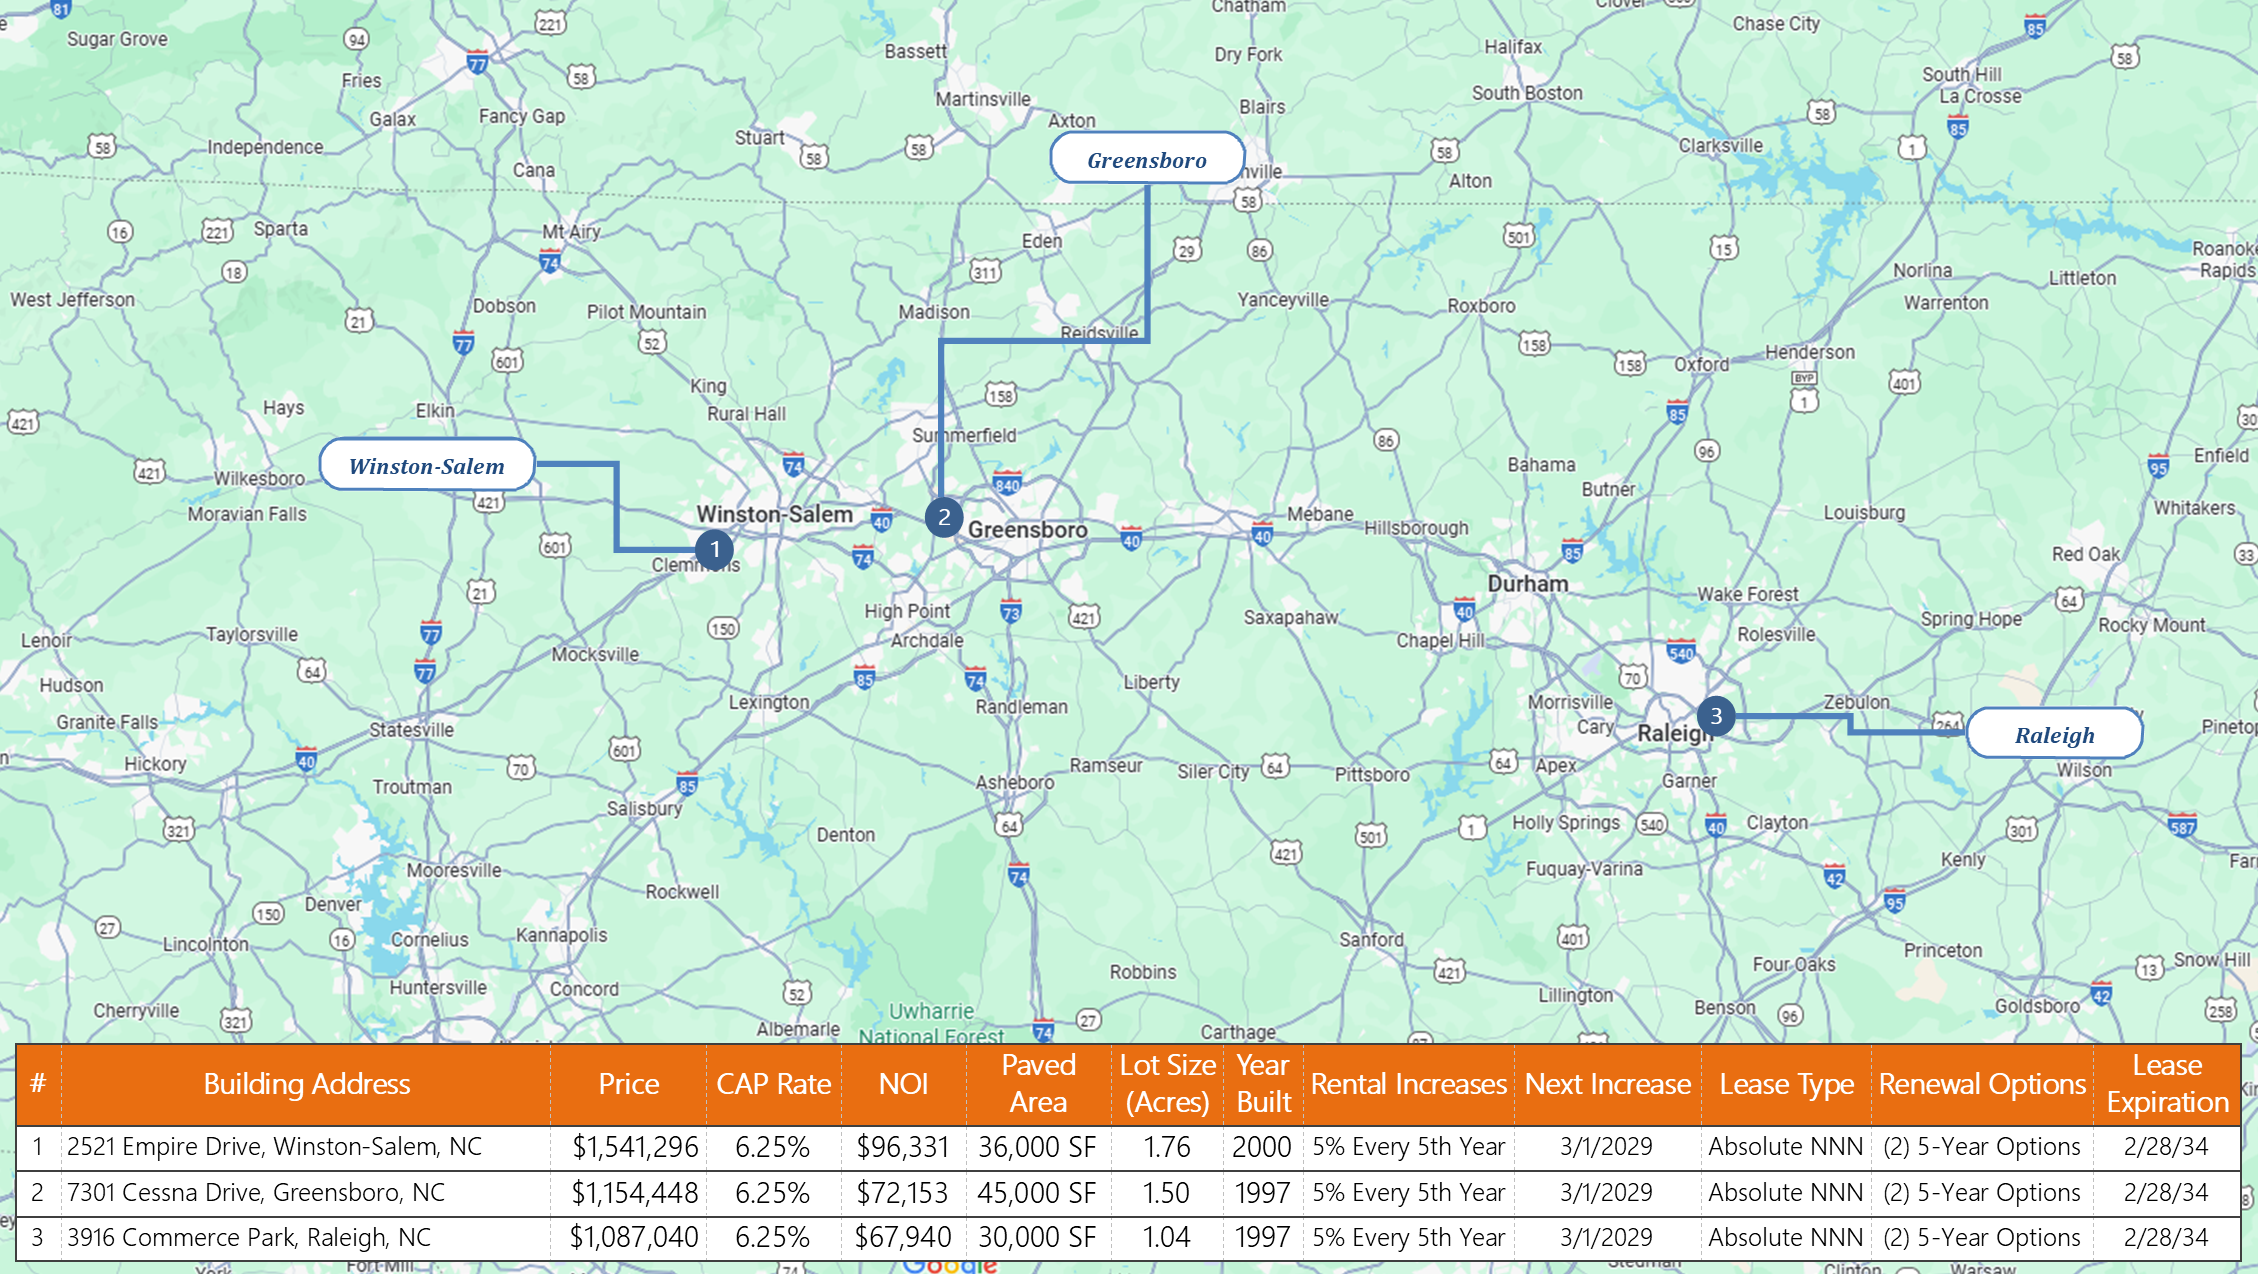2258x1274 pixels.
Task: Click the $1,087,040 price cell
Action: tap(634, 1238)
